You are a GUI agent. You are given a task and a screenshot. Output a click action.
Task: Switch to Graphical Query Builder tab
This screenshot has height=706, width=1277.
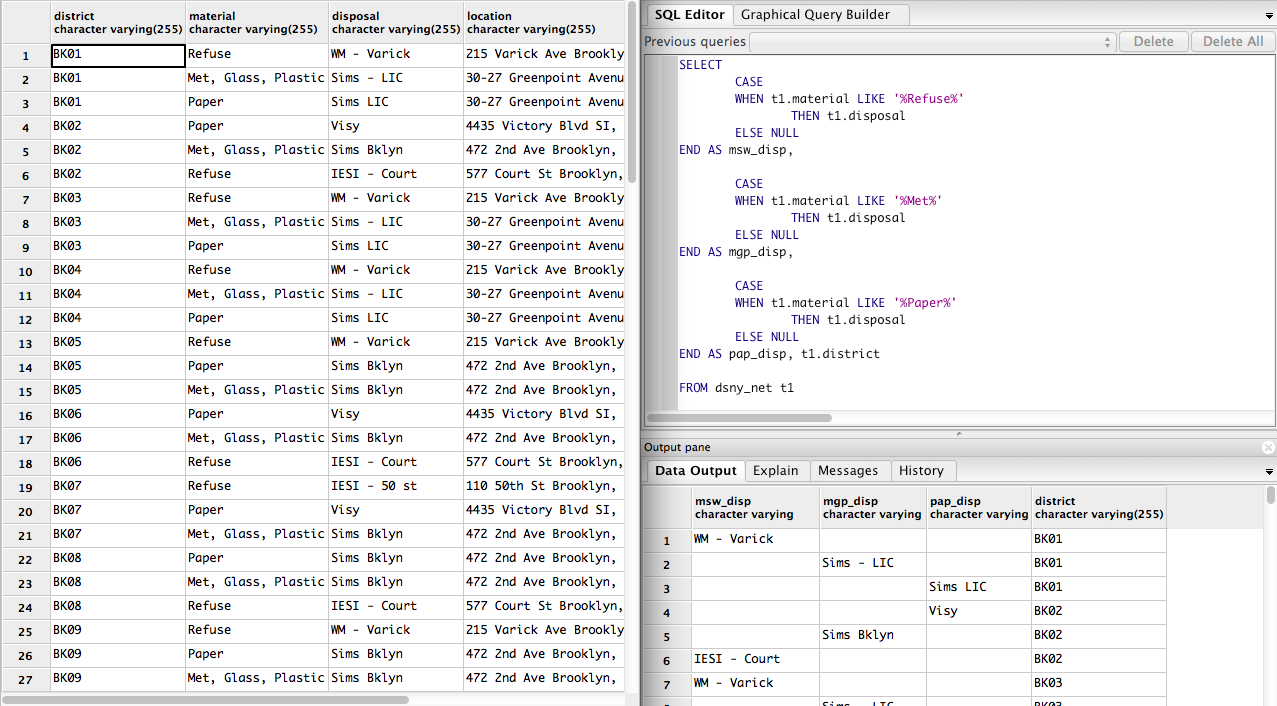[x=815, y=14]
